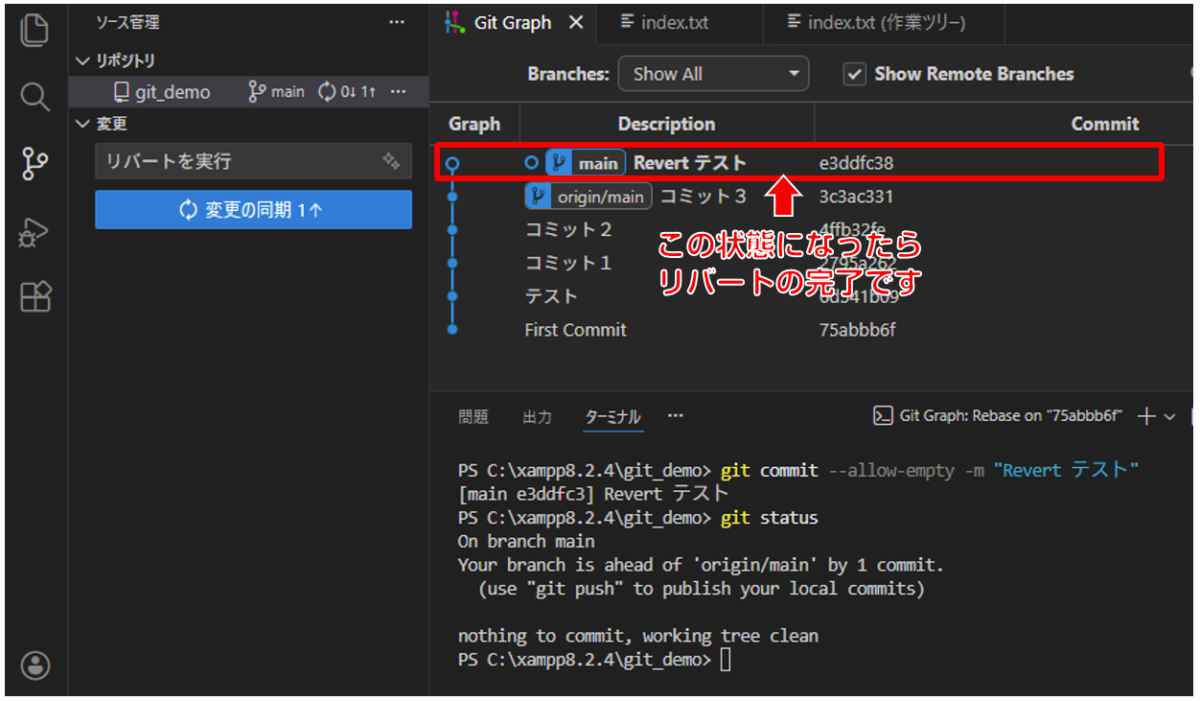This screenshot has height=701, width=1200.
Task: Open Run and Debug view
Action: [34, 232]
